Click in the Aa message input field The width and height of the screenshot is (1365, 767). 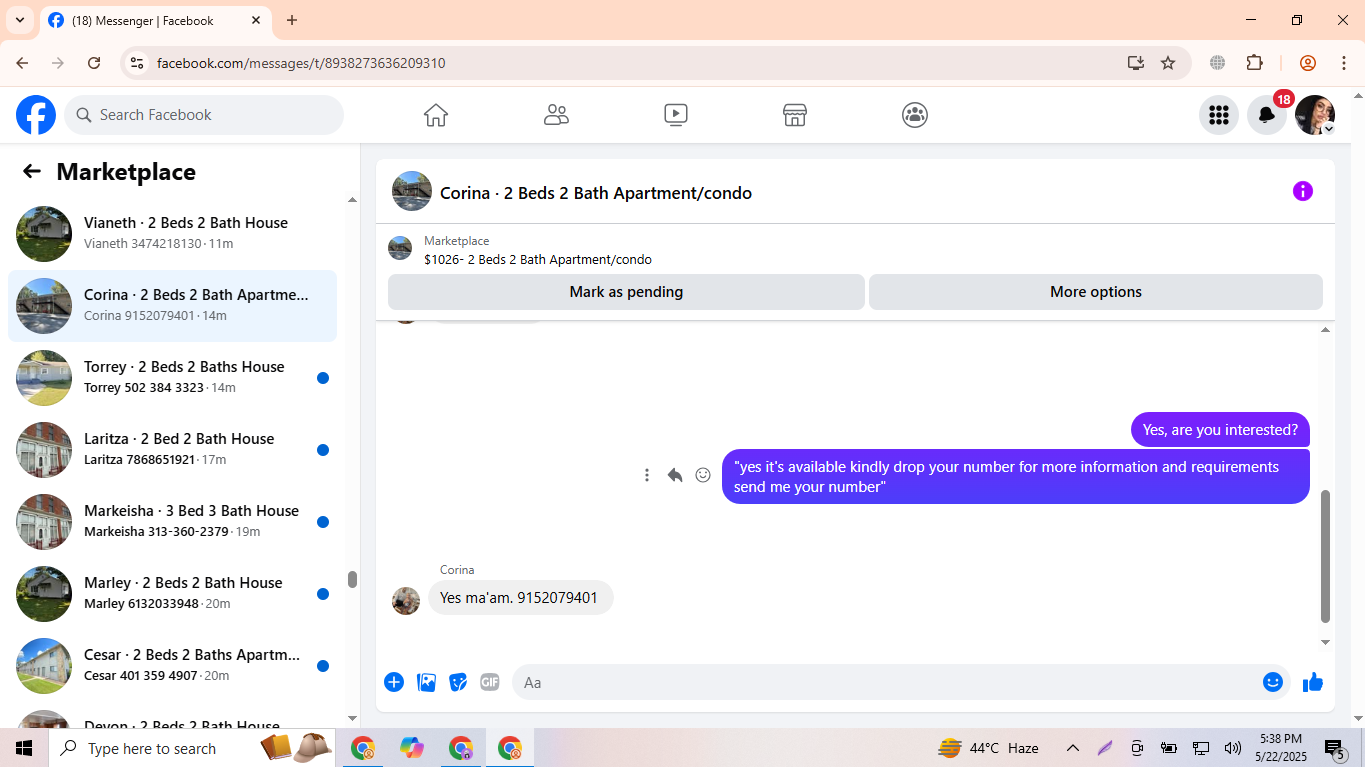coord(885,682)
